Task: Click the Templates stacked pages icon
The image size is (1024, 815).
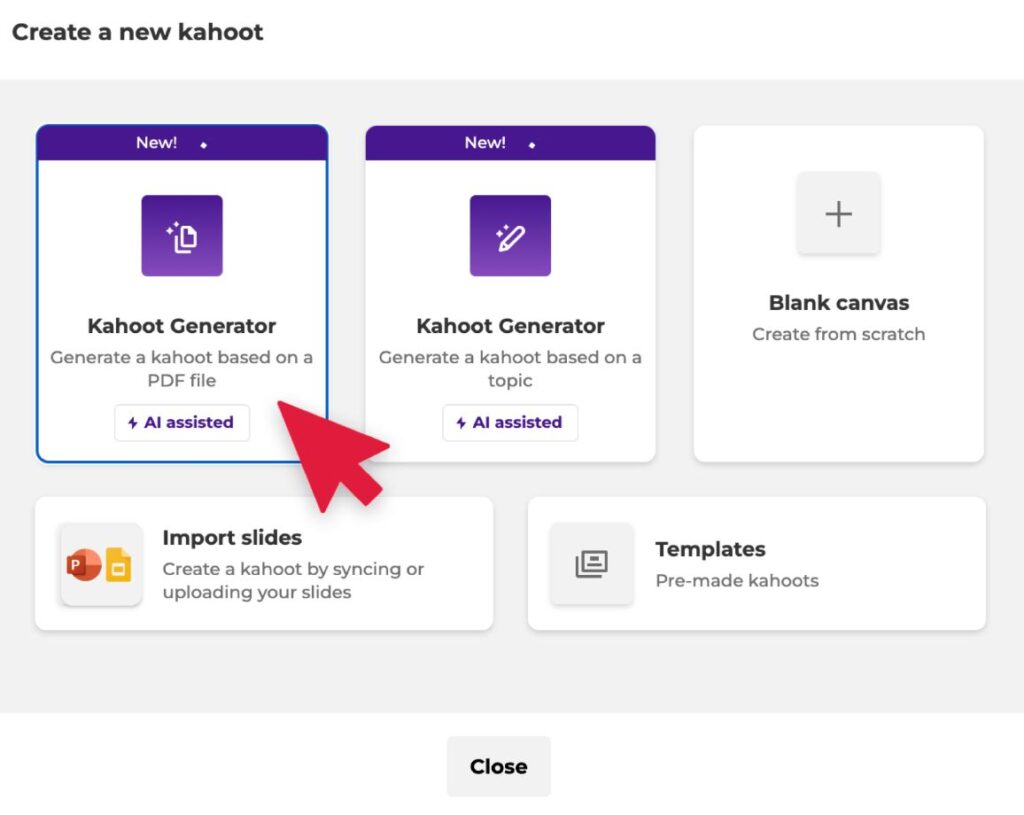Action: click(592, 564)
